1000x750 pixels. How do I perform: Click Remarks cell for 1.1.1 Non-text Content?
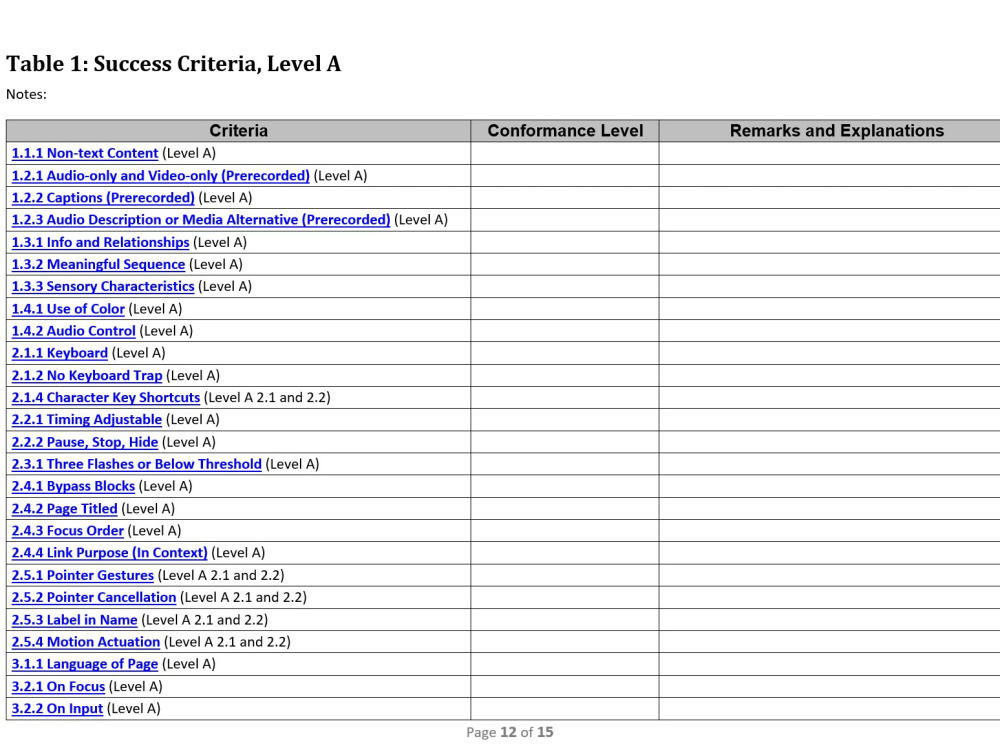(830, 153)
